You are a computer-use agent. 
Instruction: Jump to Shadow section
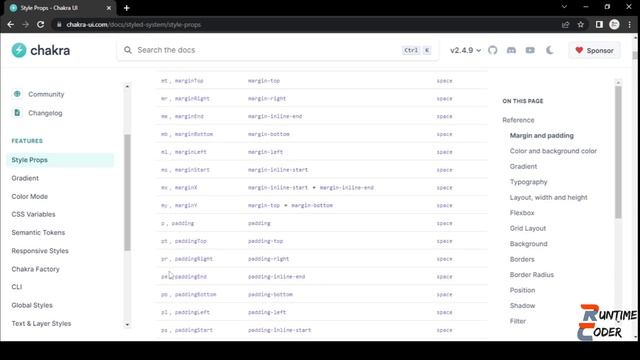[522, 306]
